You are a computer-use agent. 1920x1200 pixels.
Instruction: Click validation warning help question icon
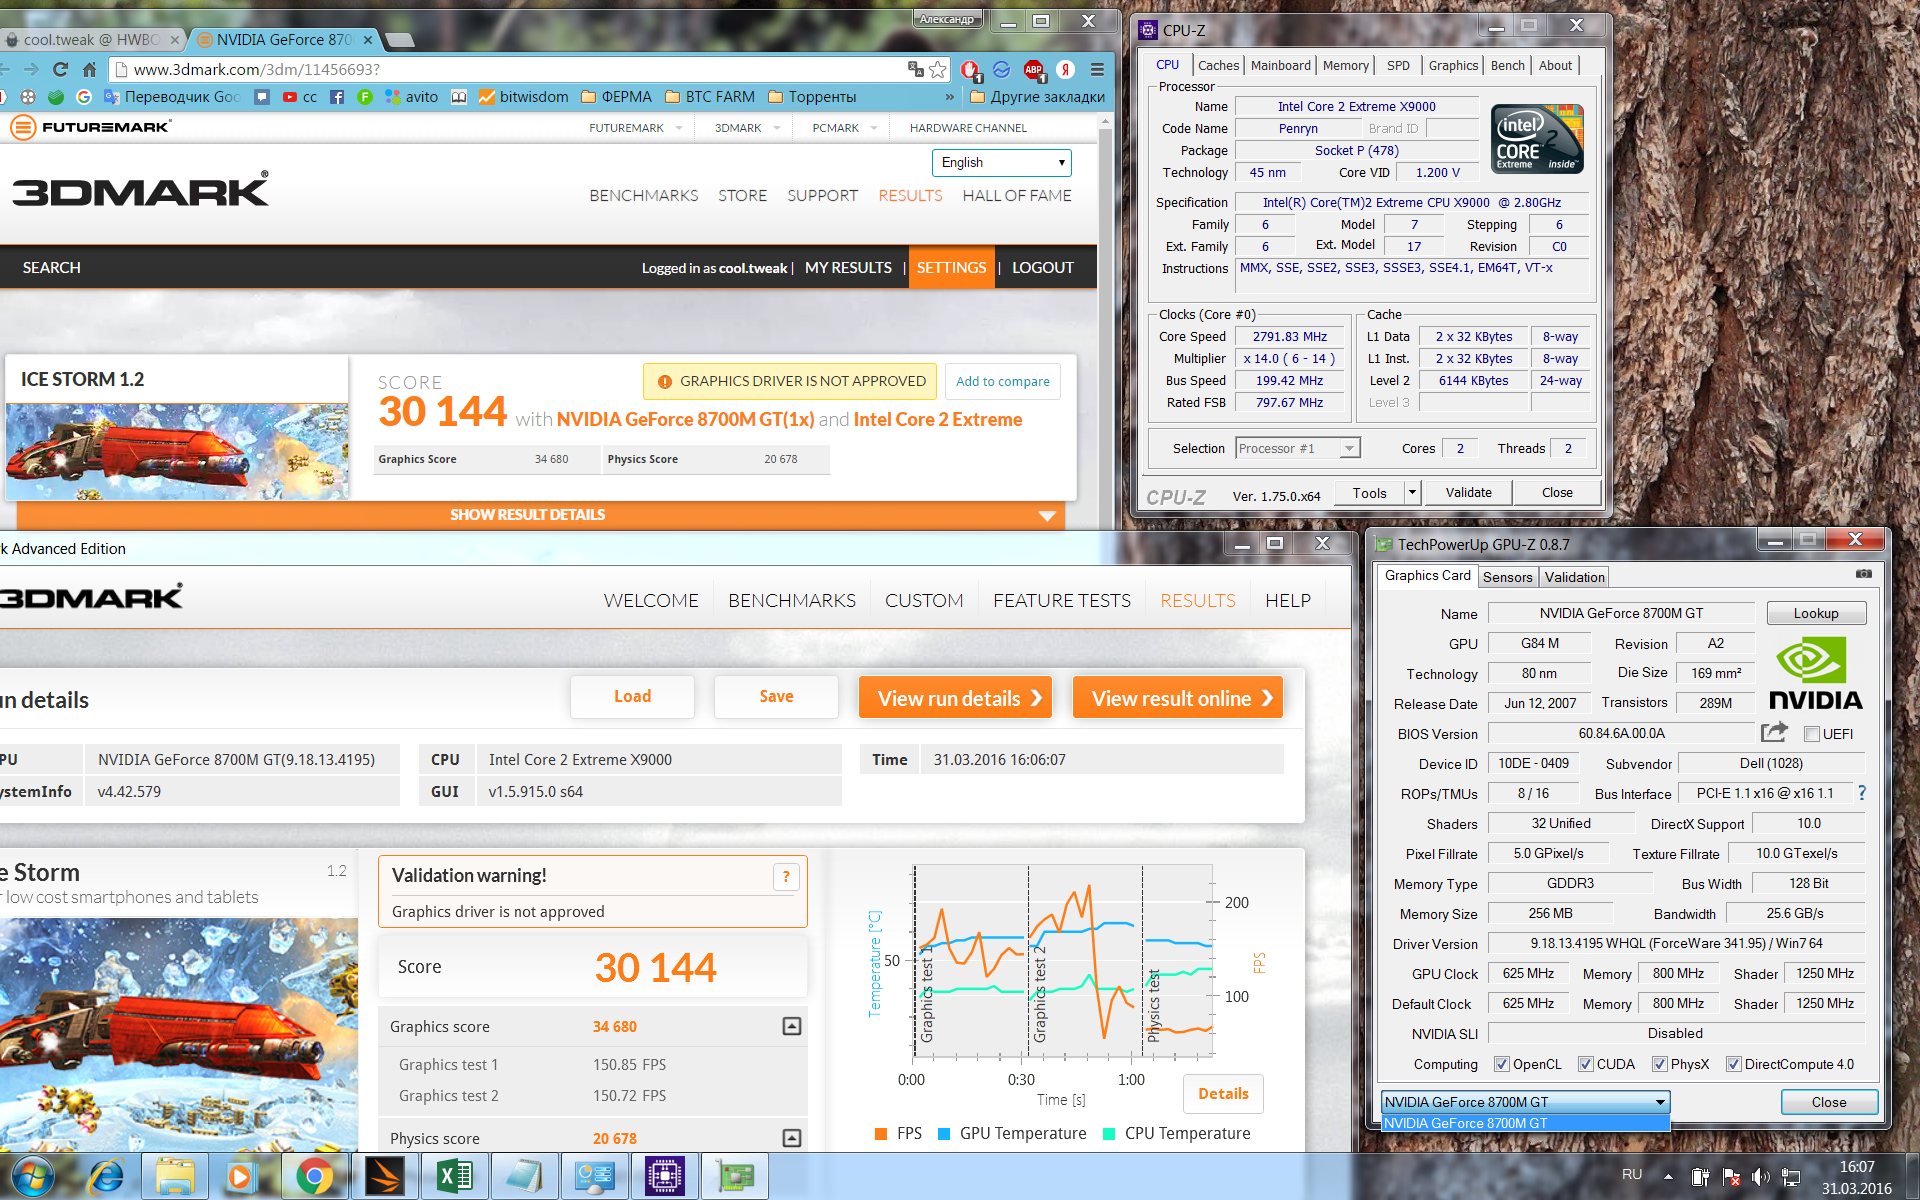786,877
